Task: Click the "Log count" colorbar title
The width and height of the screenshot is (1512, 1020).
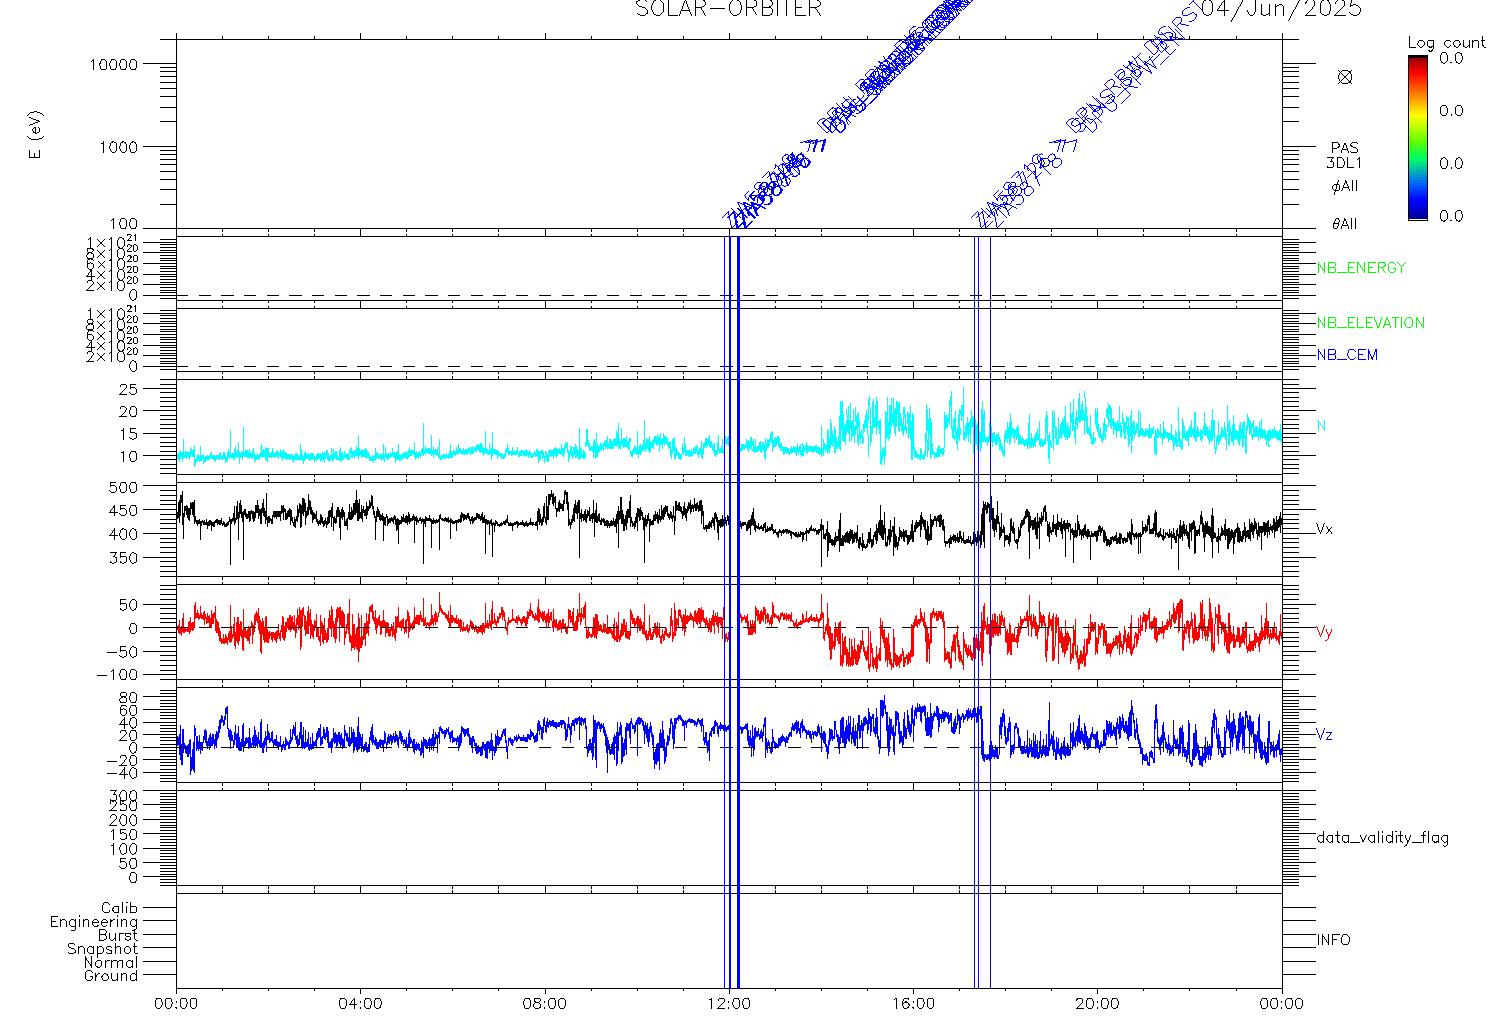Action: [1447, 43]
